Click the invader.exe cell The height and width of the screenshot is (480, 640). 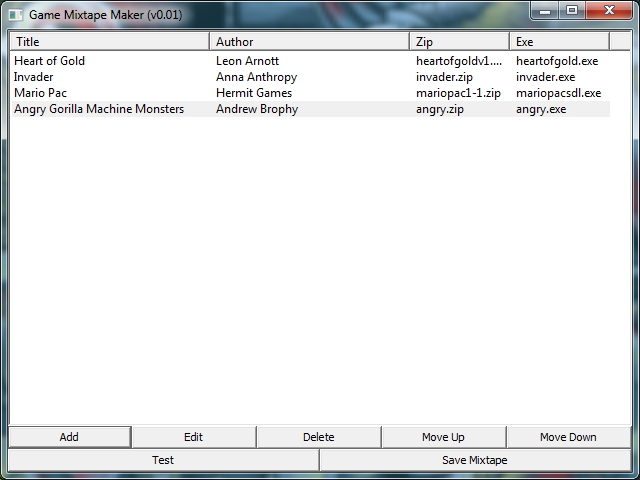coord(545,77)
